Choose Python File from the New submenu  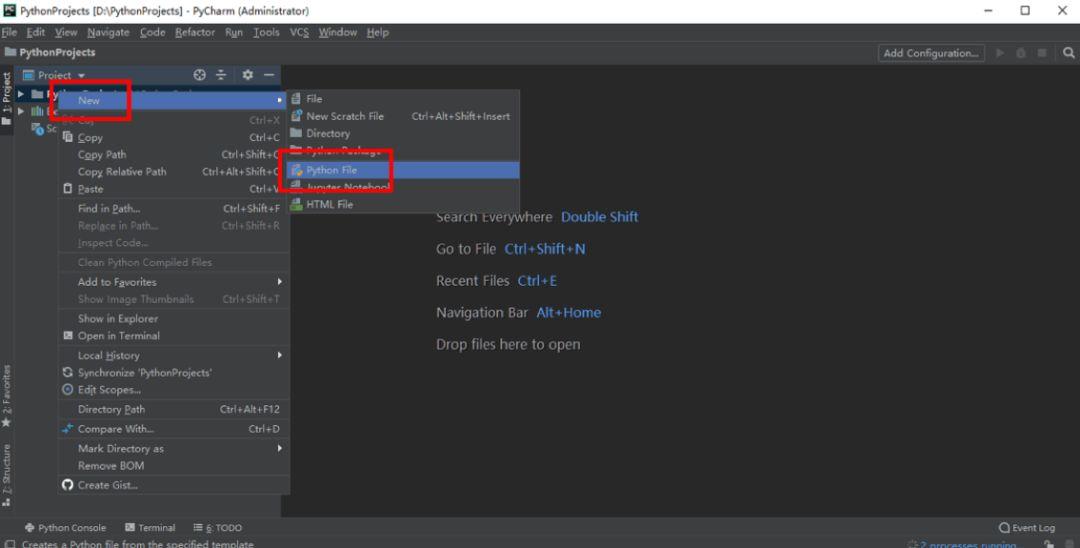(x=403, y=170)
